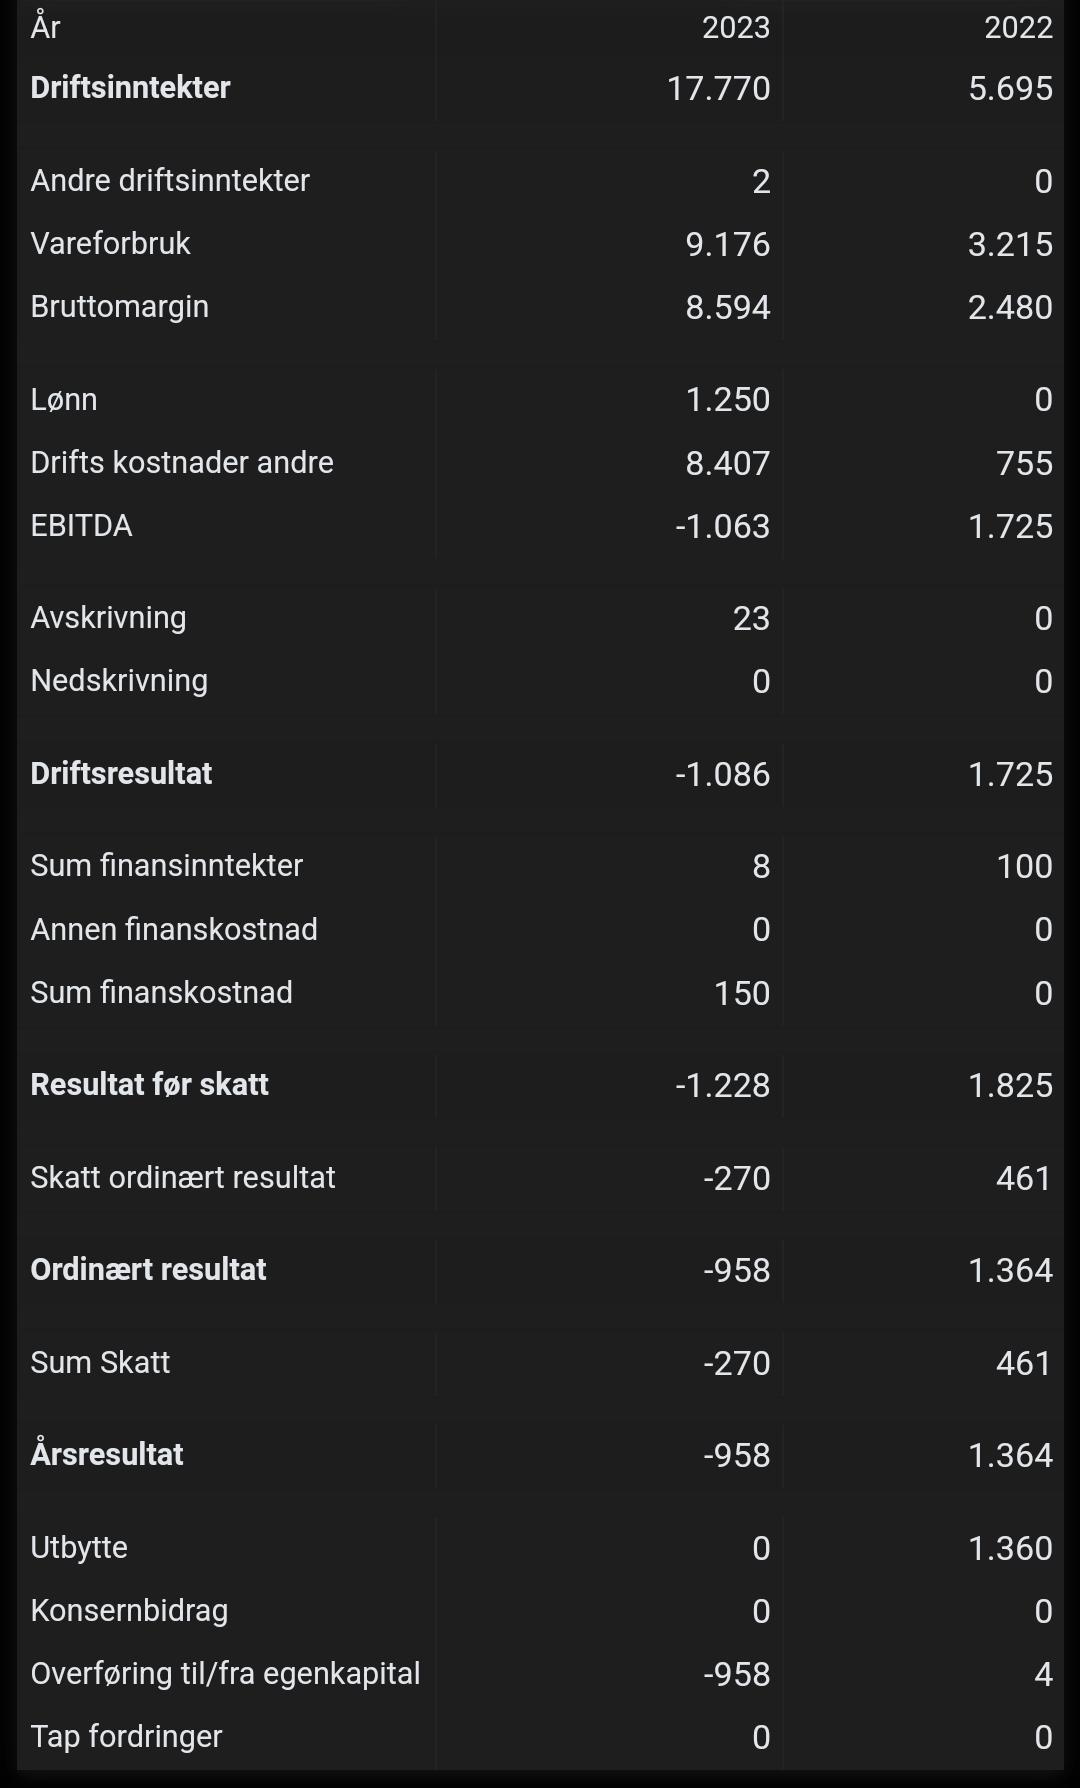Click the Drifts kostnader andre label
The width and height of the screenshot is (1080, 1788).
coord(182,463)
